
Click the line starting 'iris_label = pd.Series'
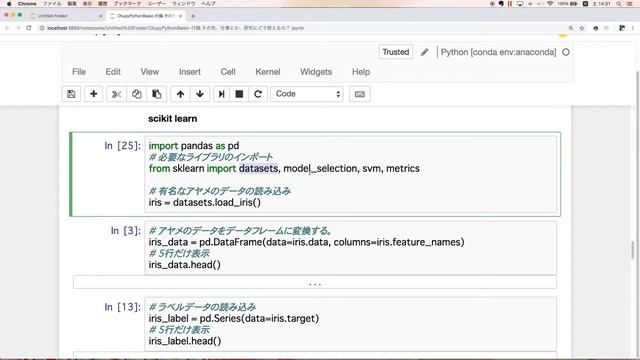pos(233,318)
